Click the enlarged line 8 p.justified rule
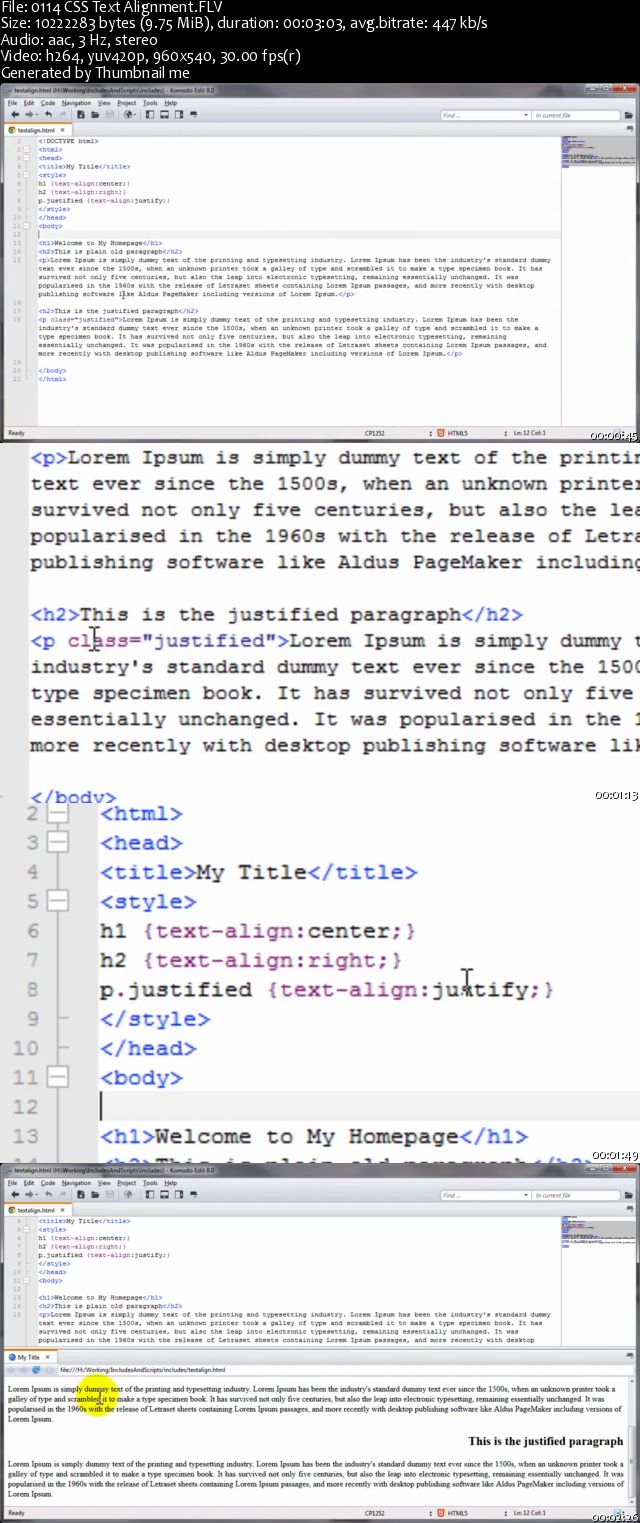640x1523 pixels. coord(326,990)
